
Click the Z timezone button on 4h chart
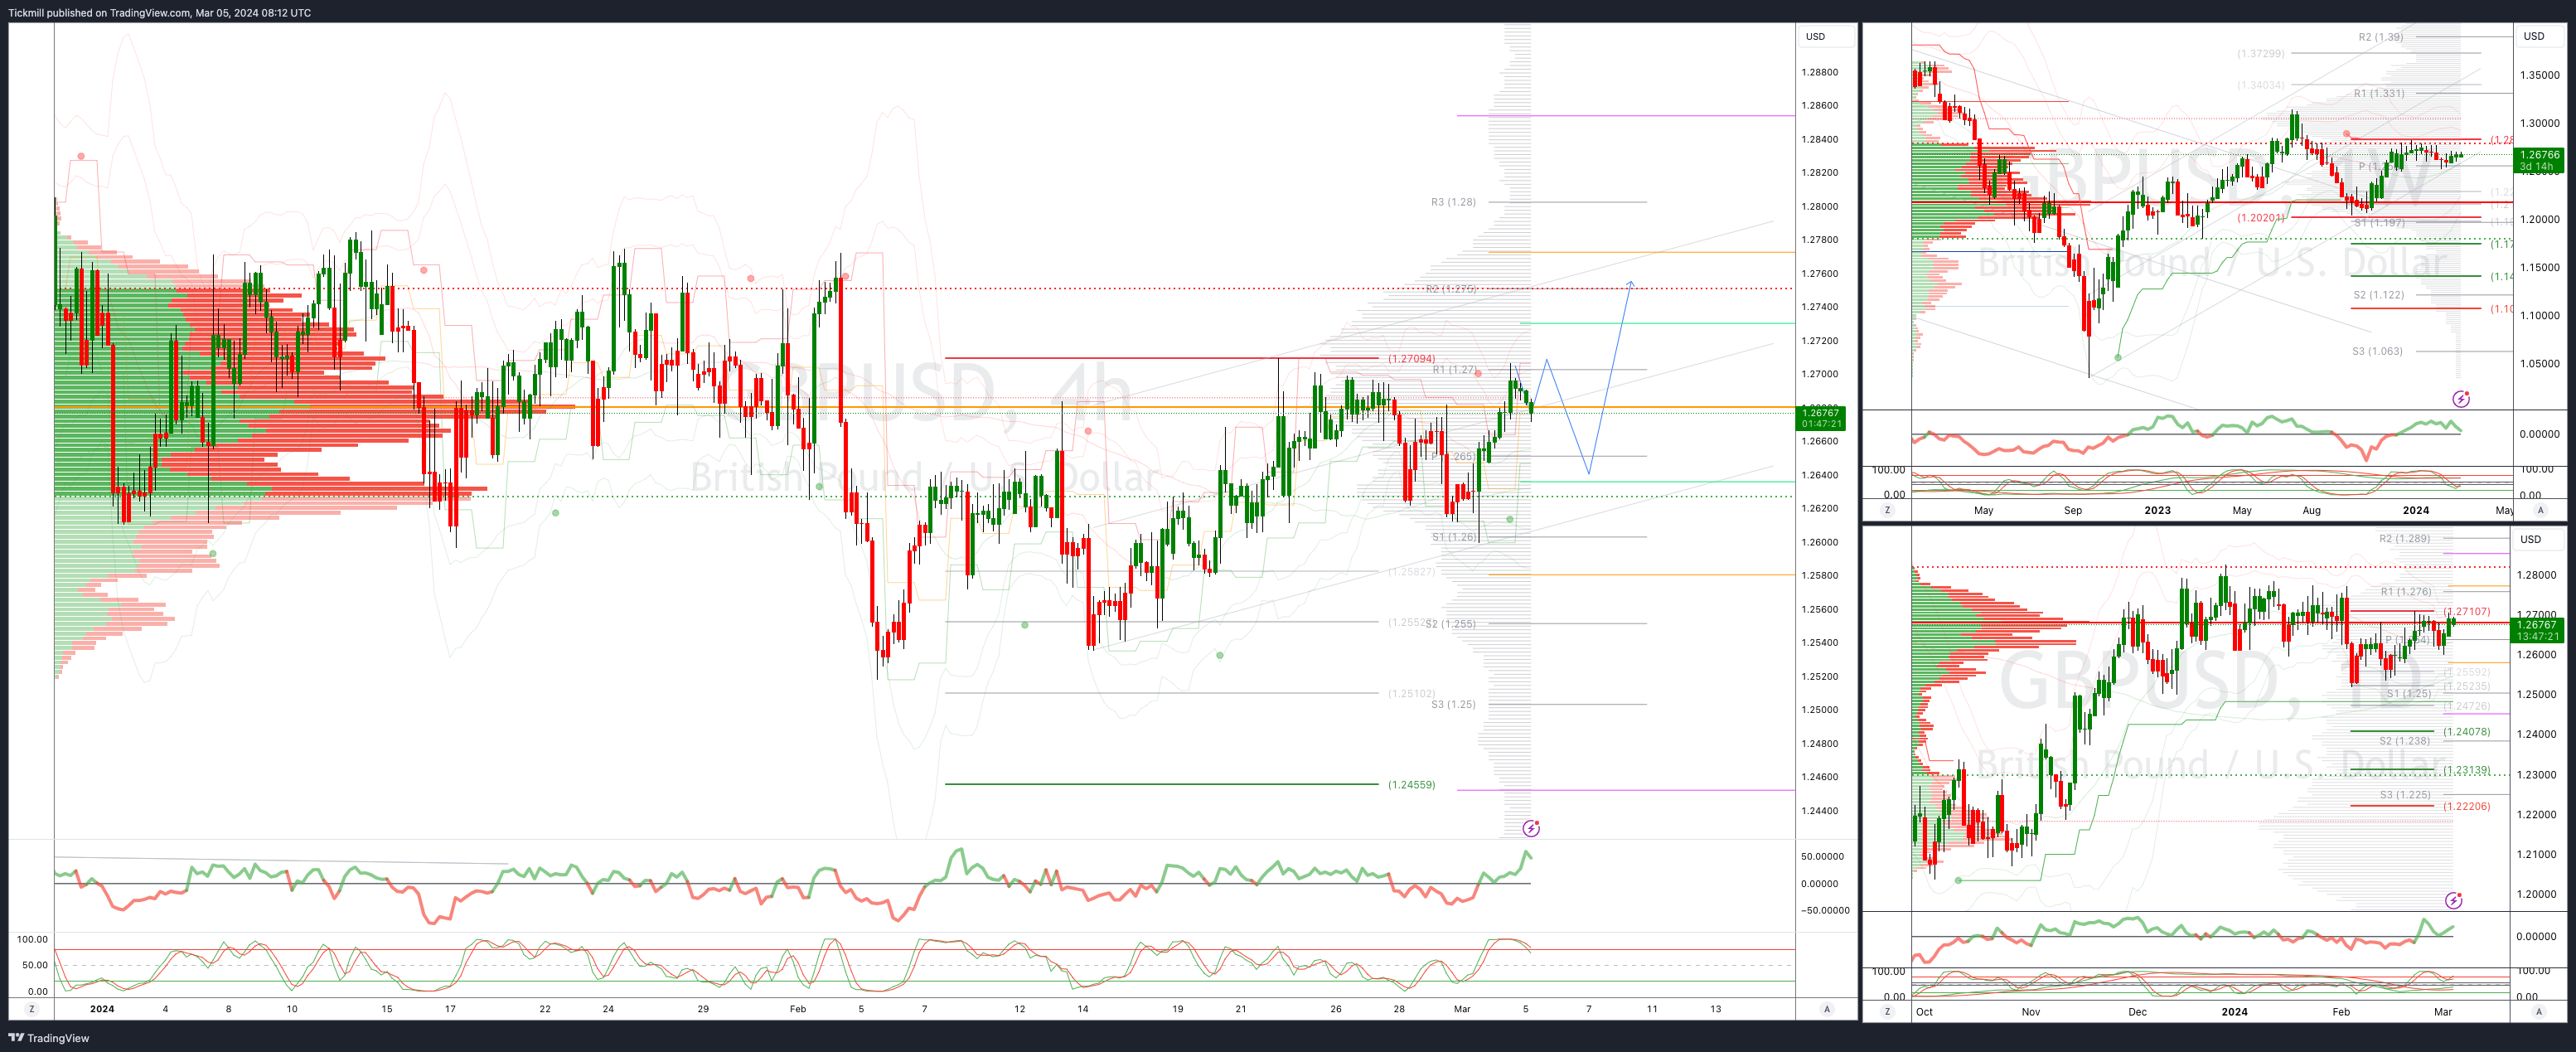31,1009
